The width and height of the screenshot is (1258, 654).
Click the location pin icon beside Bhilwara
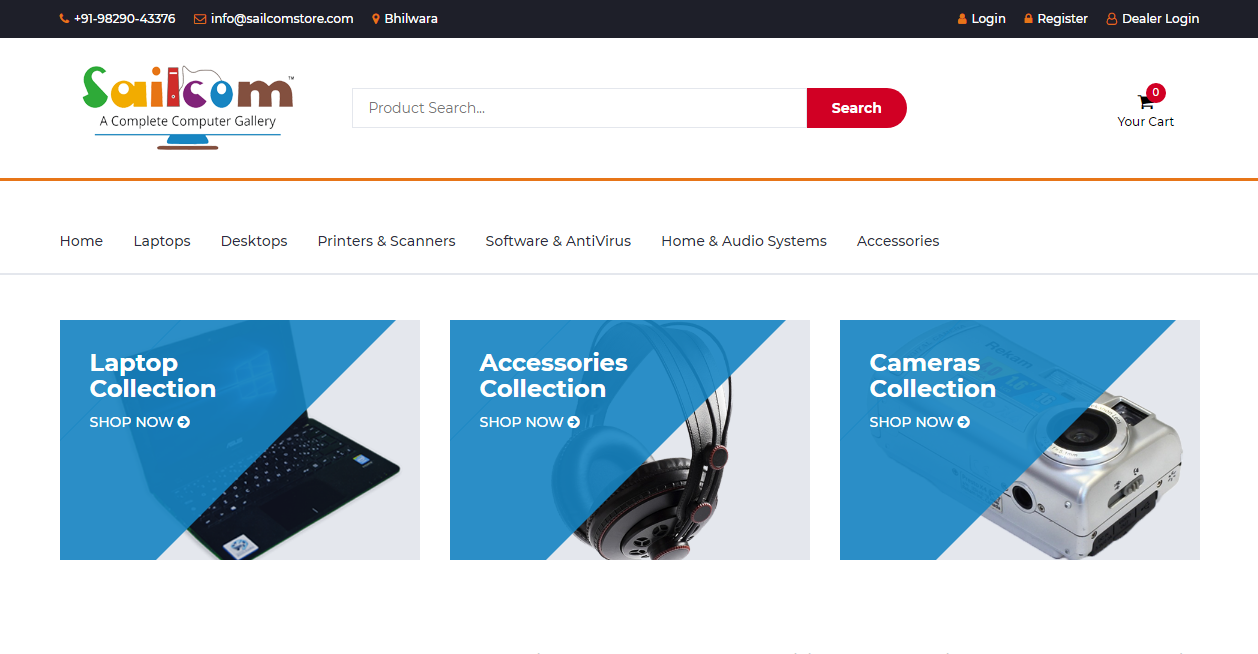pos(376,19)
